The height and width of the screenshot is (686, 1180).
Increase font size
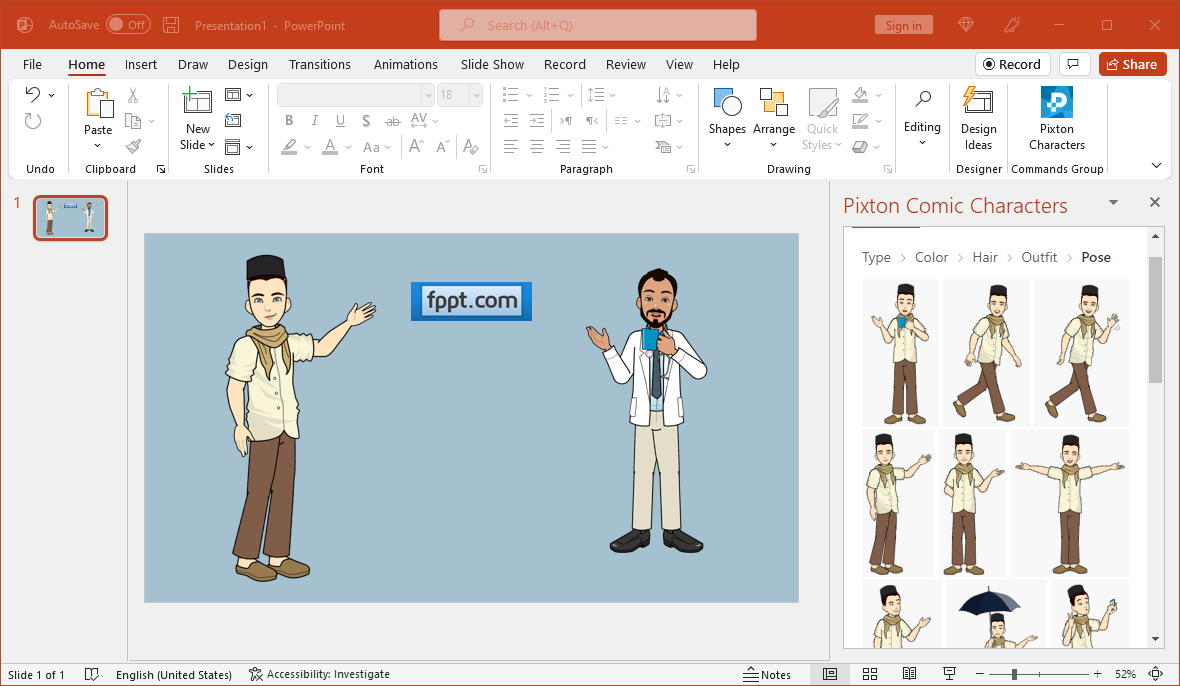point(416,146)
